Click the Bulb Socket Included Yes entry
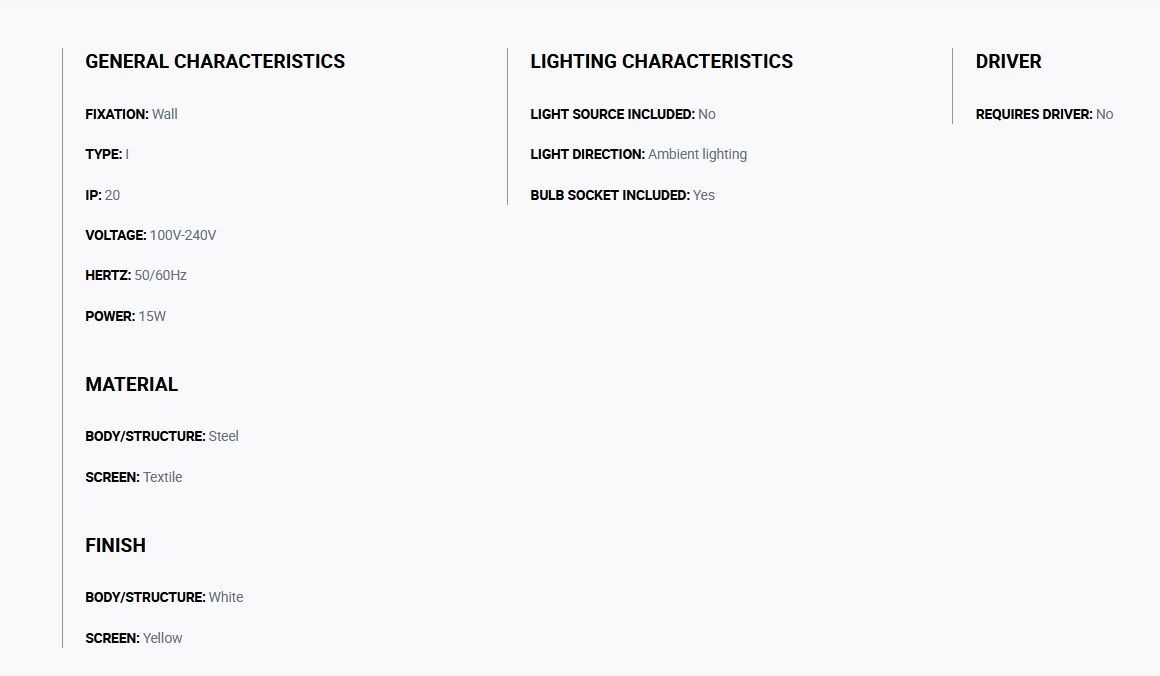The height and width of the screenshot is (676, 1160). pos(623,195)
